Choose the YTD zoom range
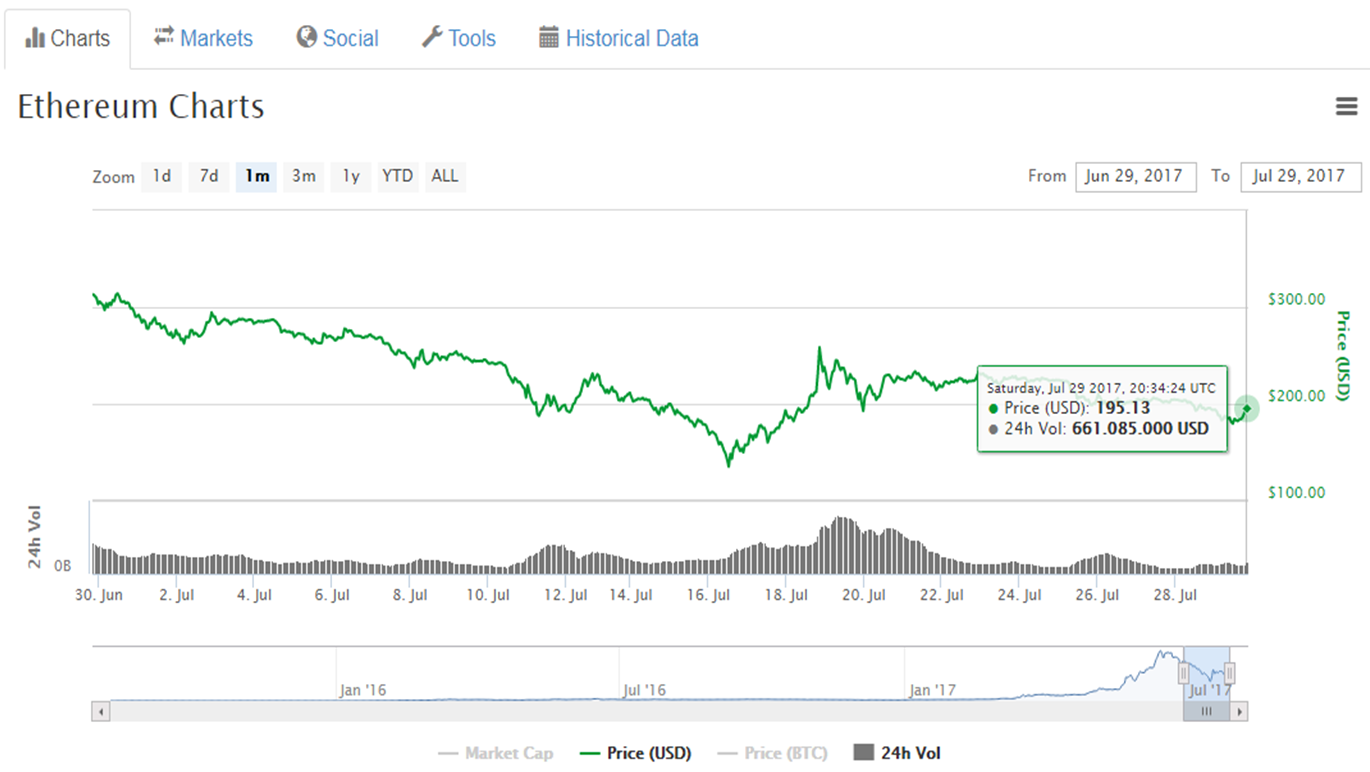Image resolution: width=1370 pixels, height=772 pixels. [x=397, y=176]
